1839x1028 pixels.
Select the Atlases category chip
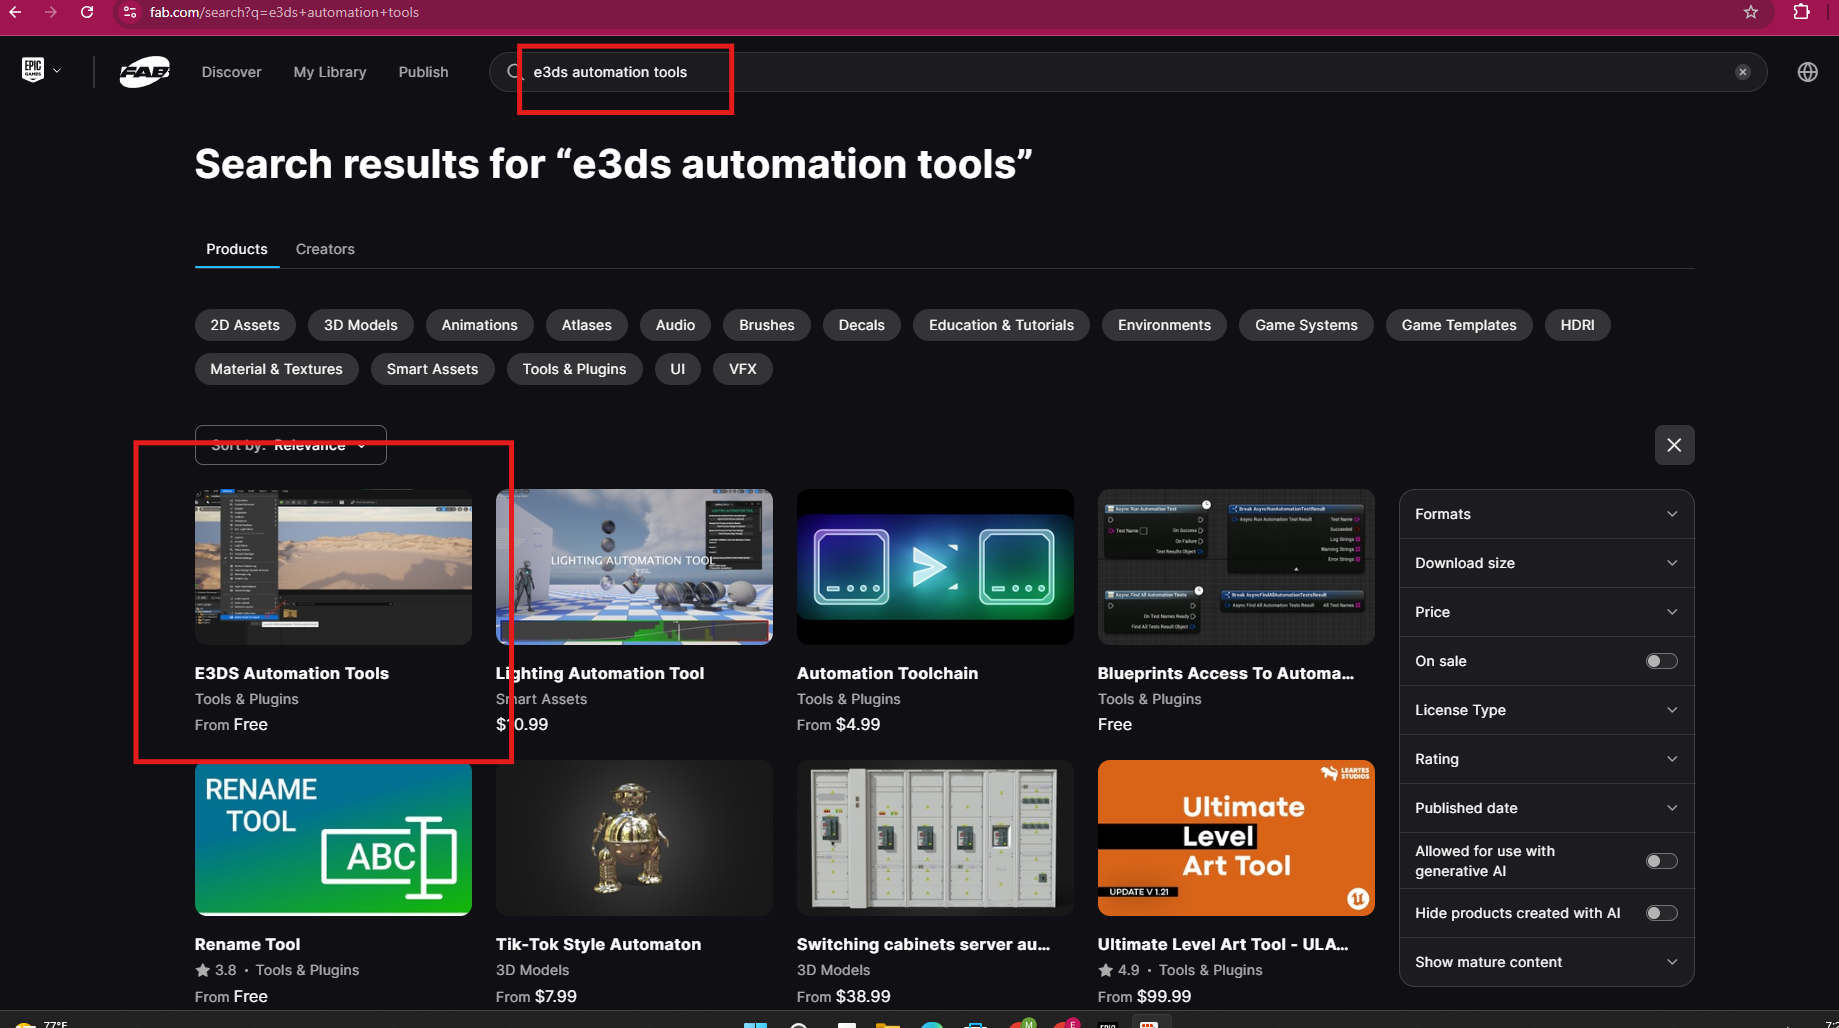pyautogui.click(x=586, y=325)
